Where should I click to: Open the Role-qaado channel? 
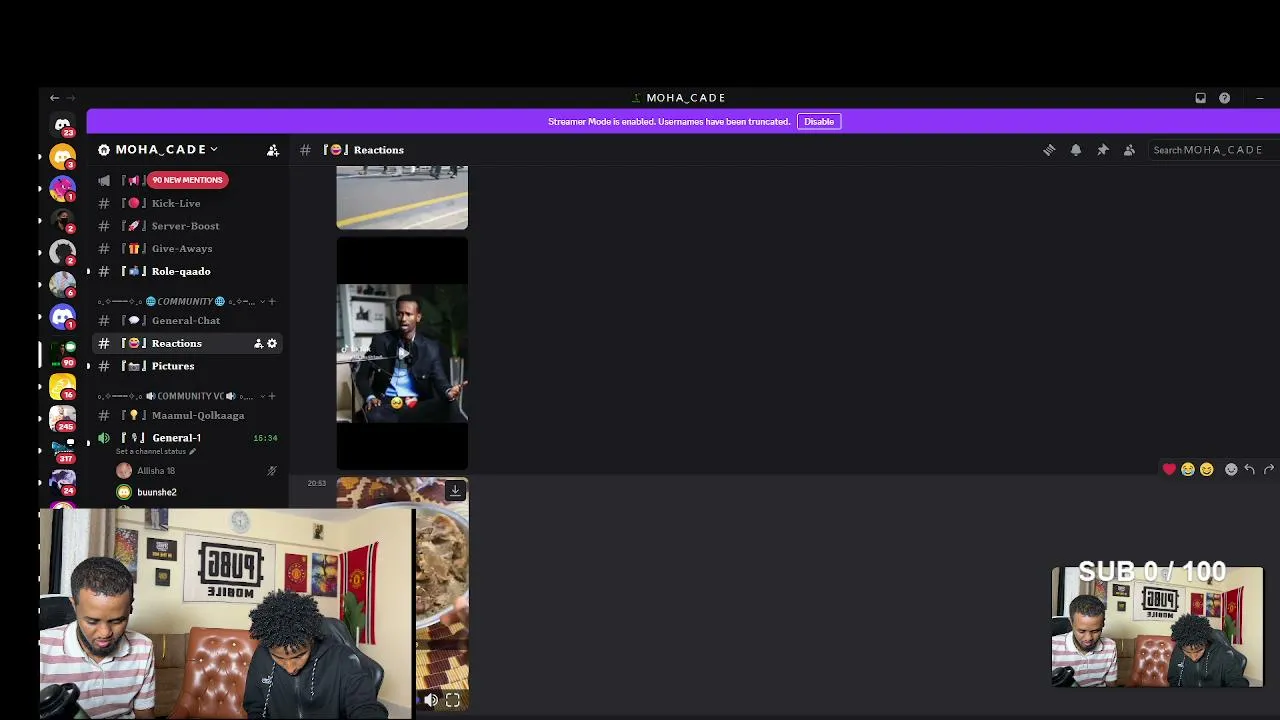188,271
